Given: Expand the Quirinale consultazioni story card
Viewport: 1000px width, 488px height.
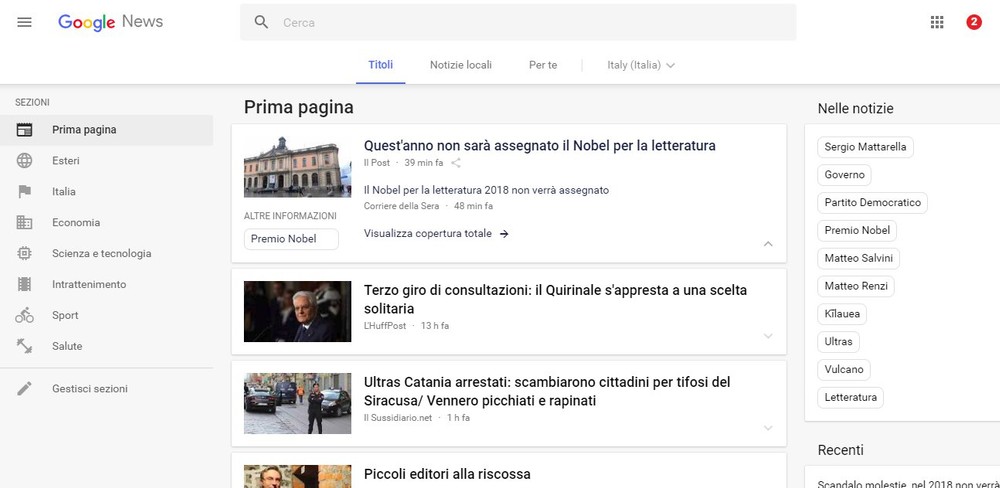Looking at the screenshot, I should coord(767,336).
